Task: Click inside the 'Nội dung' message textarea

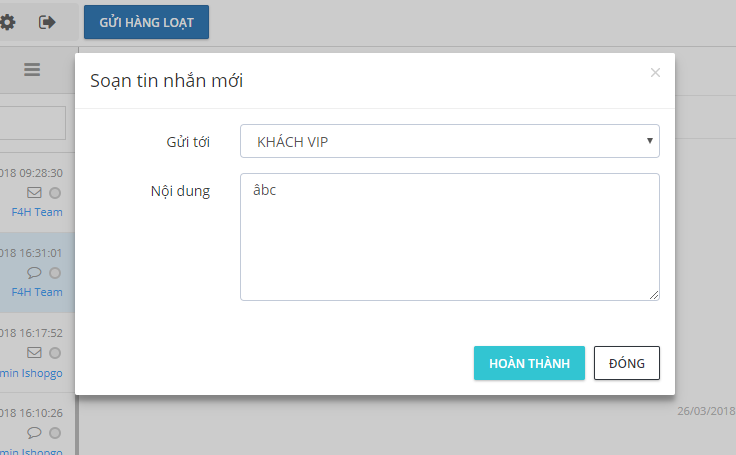Action: point(449,236)
